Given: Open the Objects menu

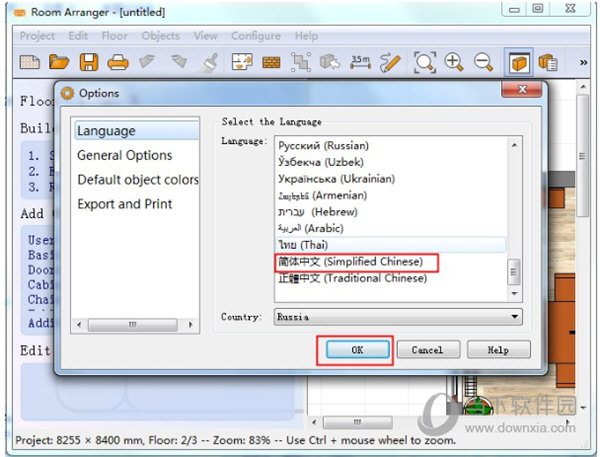Looking at the screenshot, I should click(x=160, y=36).
